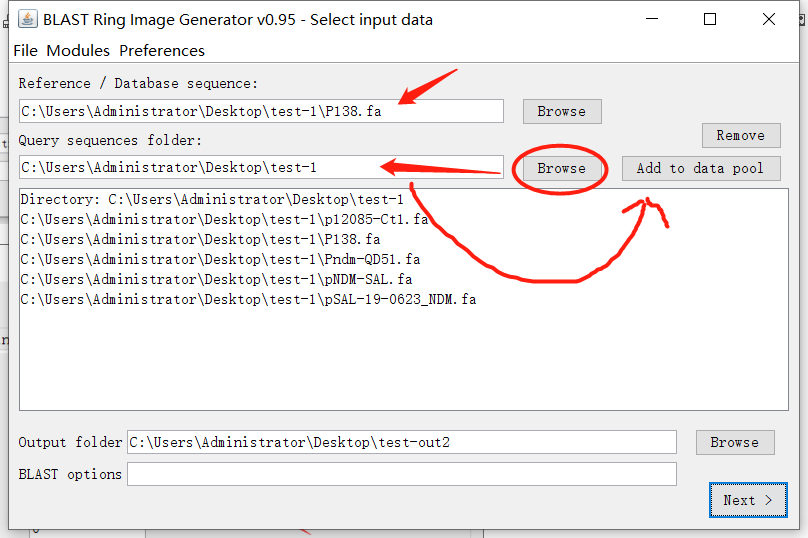Click the Java app icon in title bar
Image resolution: width=808 pixels, height=538 pixels.
pos(27,19)
